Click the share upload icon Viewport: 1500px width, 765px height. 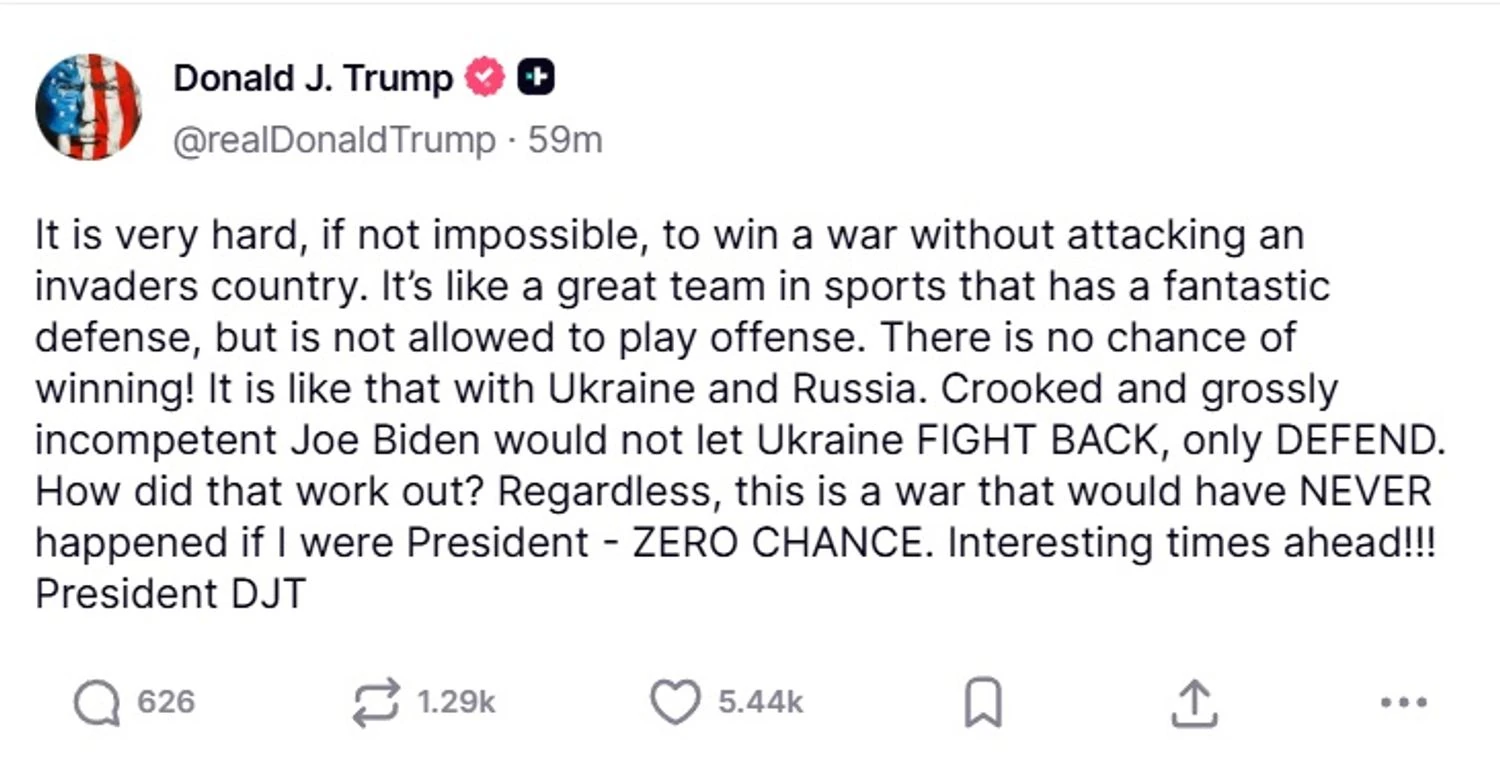point(1194,703)
